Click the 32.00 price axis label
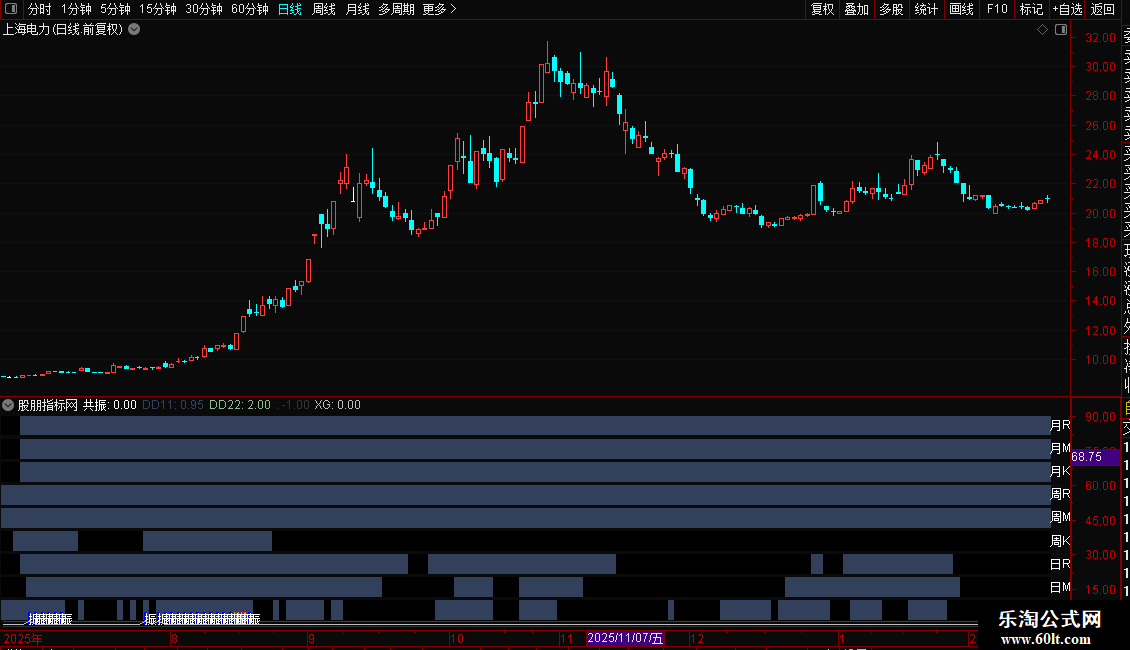This screenshot has height=650, width=1130. (1100, 37)
